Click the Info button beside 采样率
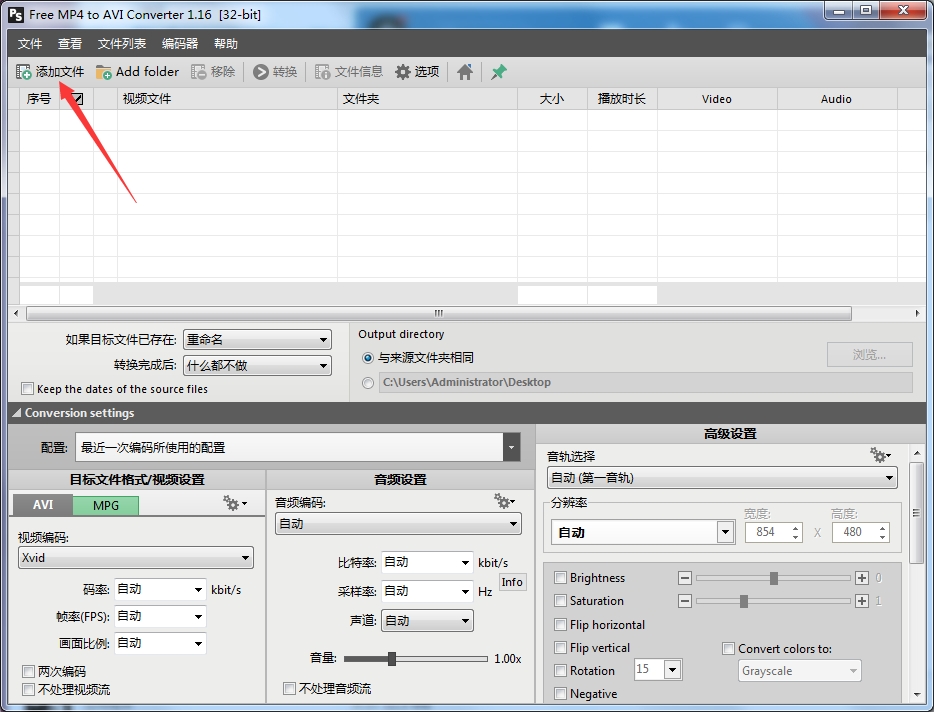This screenshot has width=934, height=712. pos(512,582)
